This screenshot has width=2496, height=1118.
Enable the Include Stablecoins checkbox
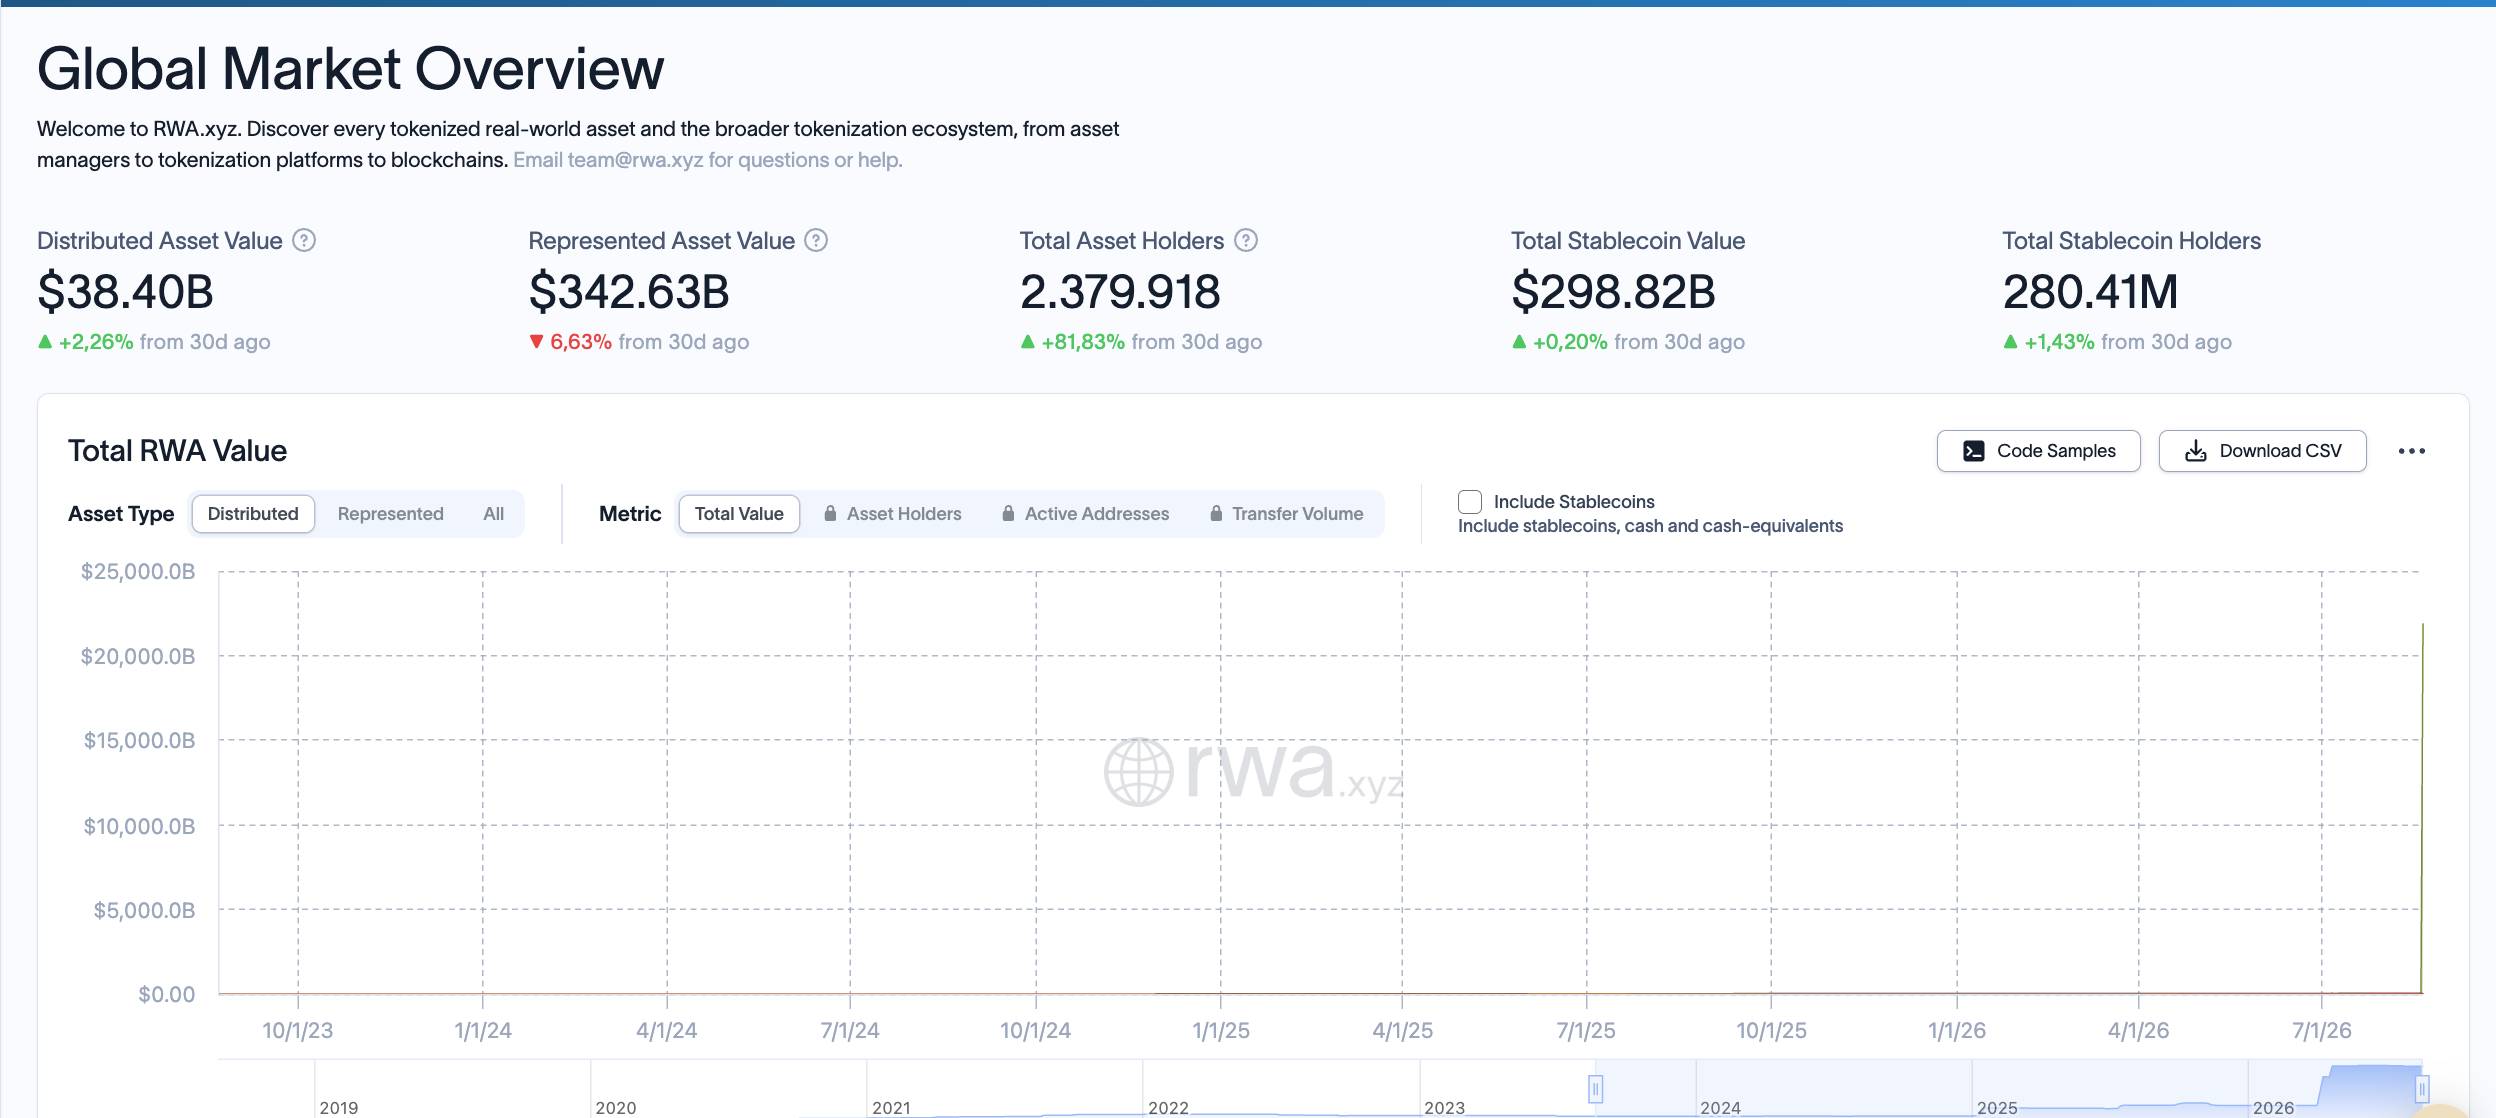(1470, 502)
